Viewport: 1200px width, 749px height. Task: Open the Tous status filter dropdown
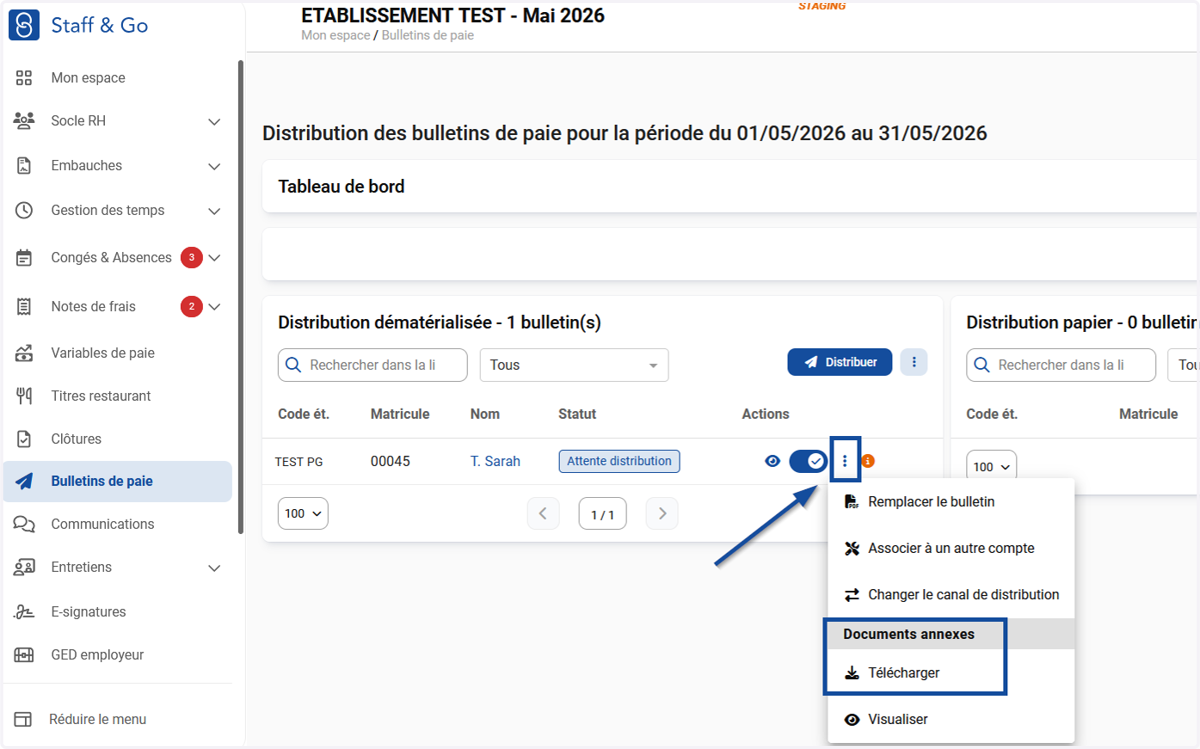point(574,365)
